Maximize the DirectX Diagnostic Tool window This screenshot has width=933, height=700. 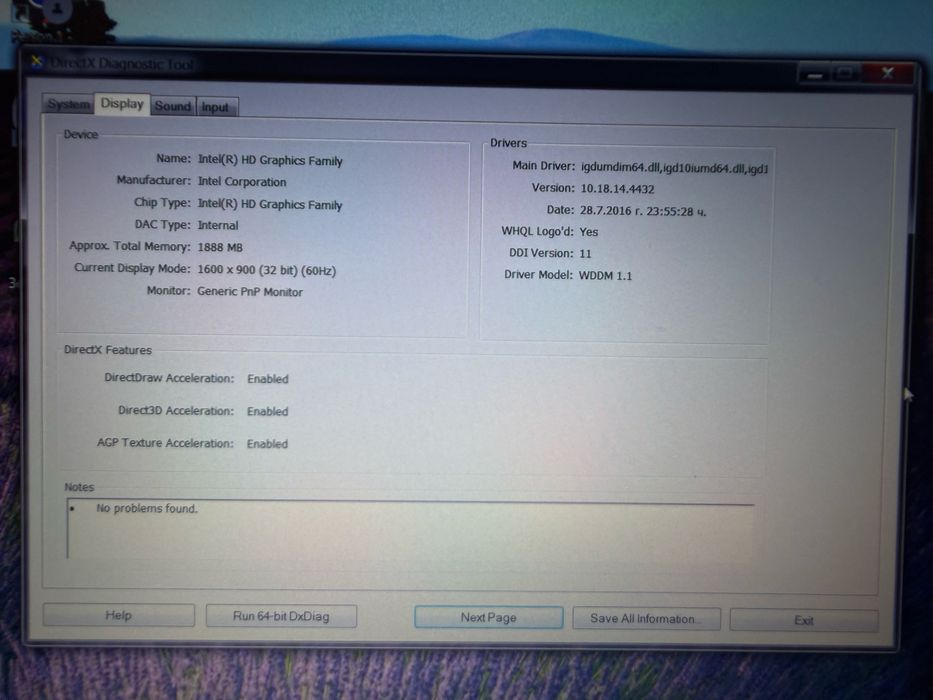pos(846,74)
